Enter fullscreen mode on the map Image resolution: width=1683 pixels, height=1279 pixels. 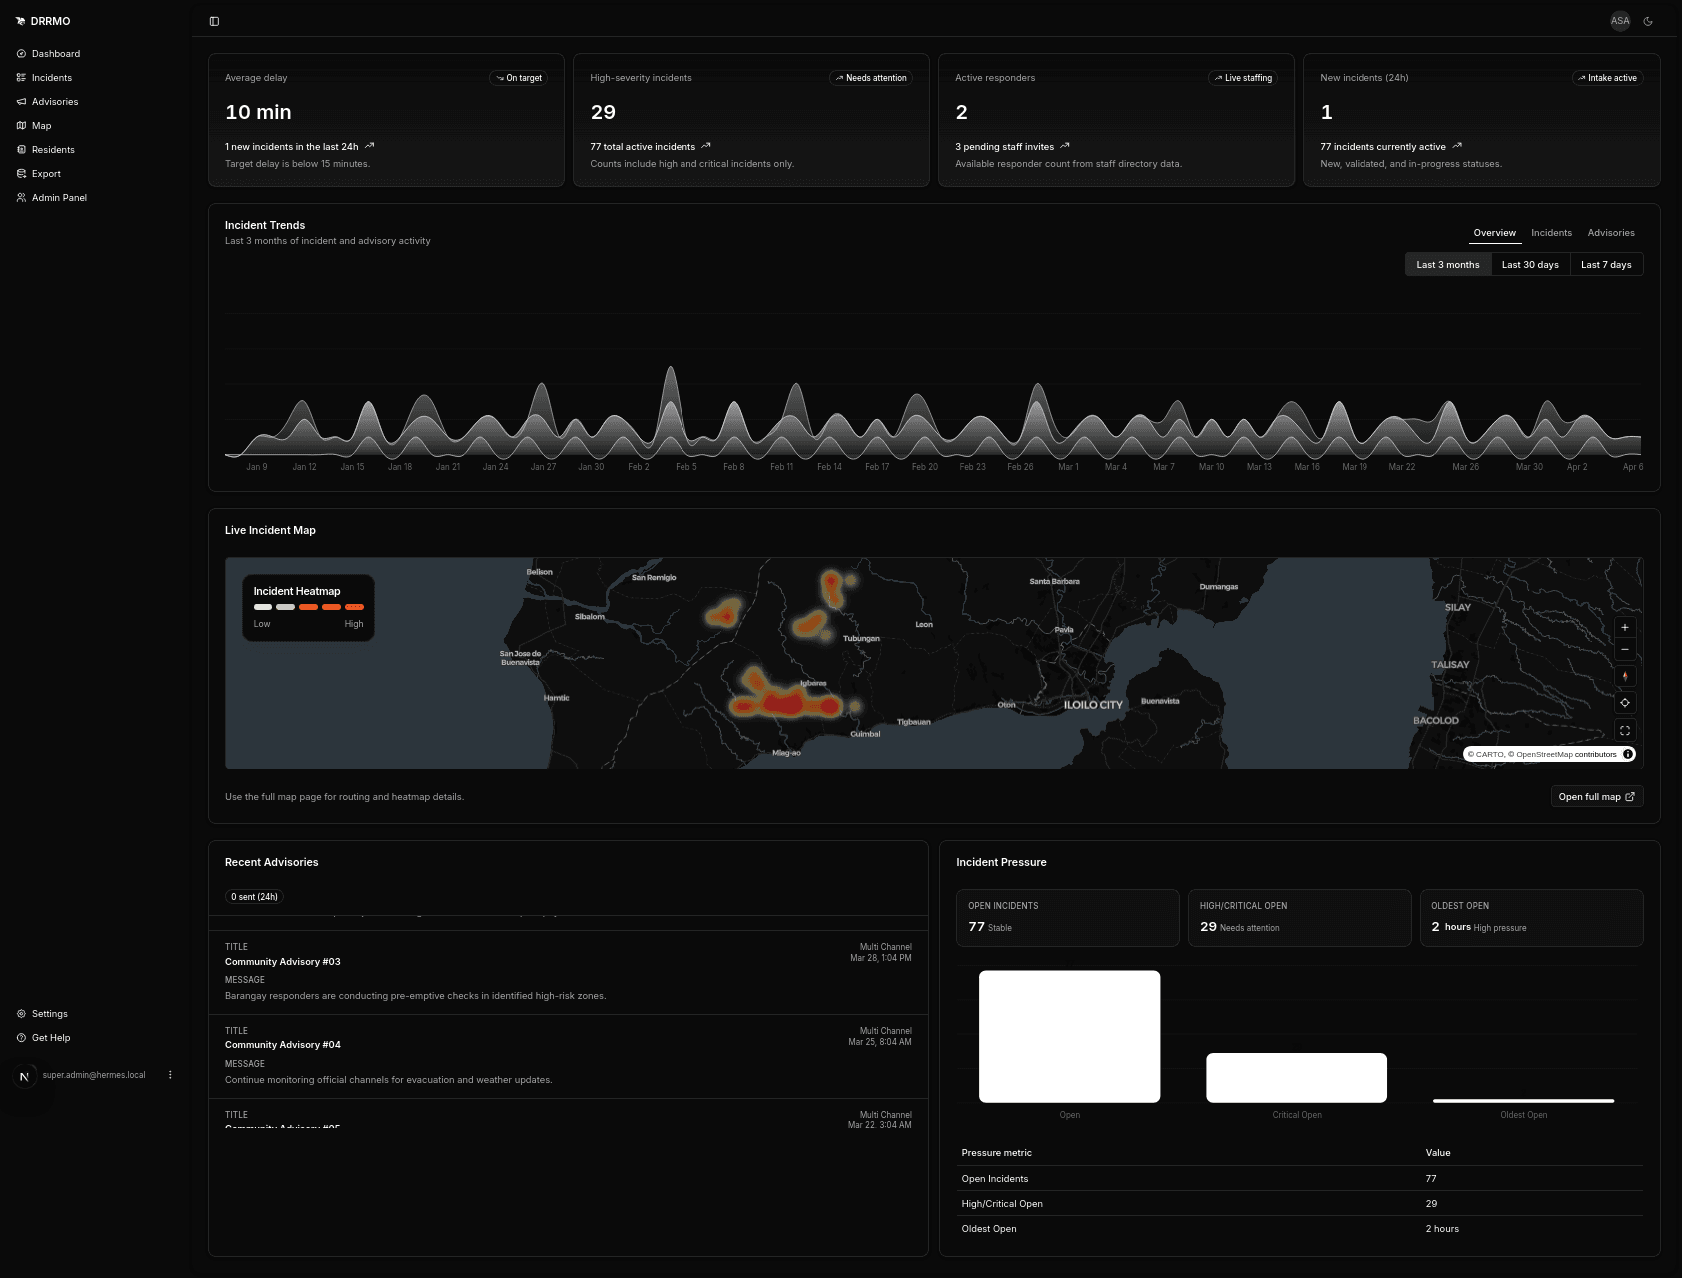(x=1624, y=731)
